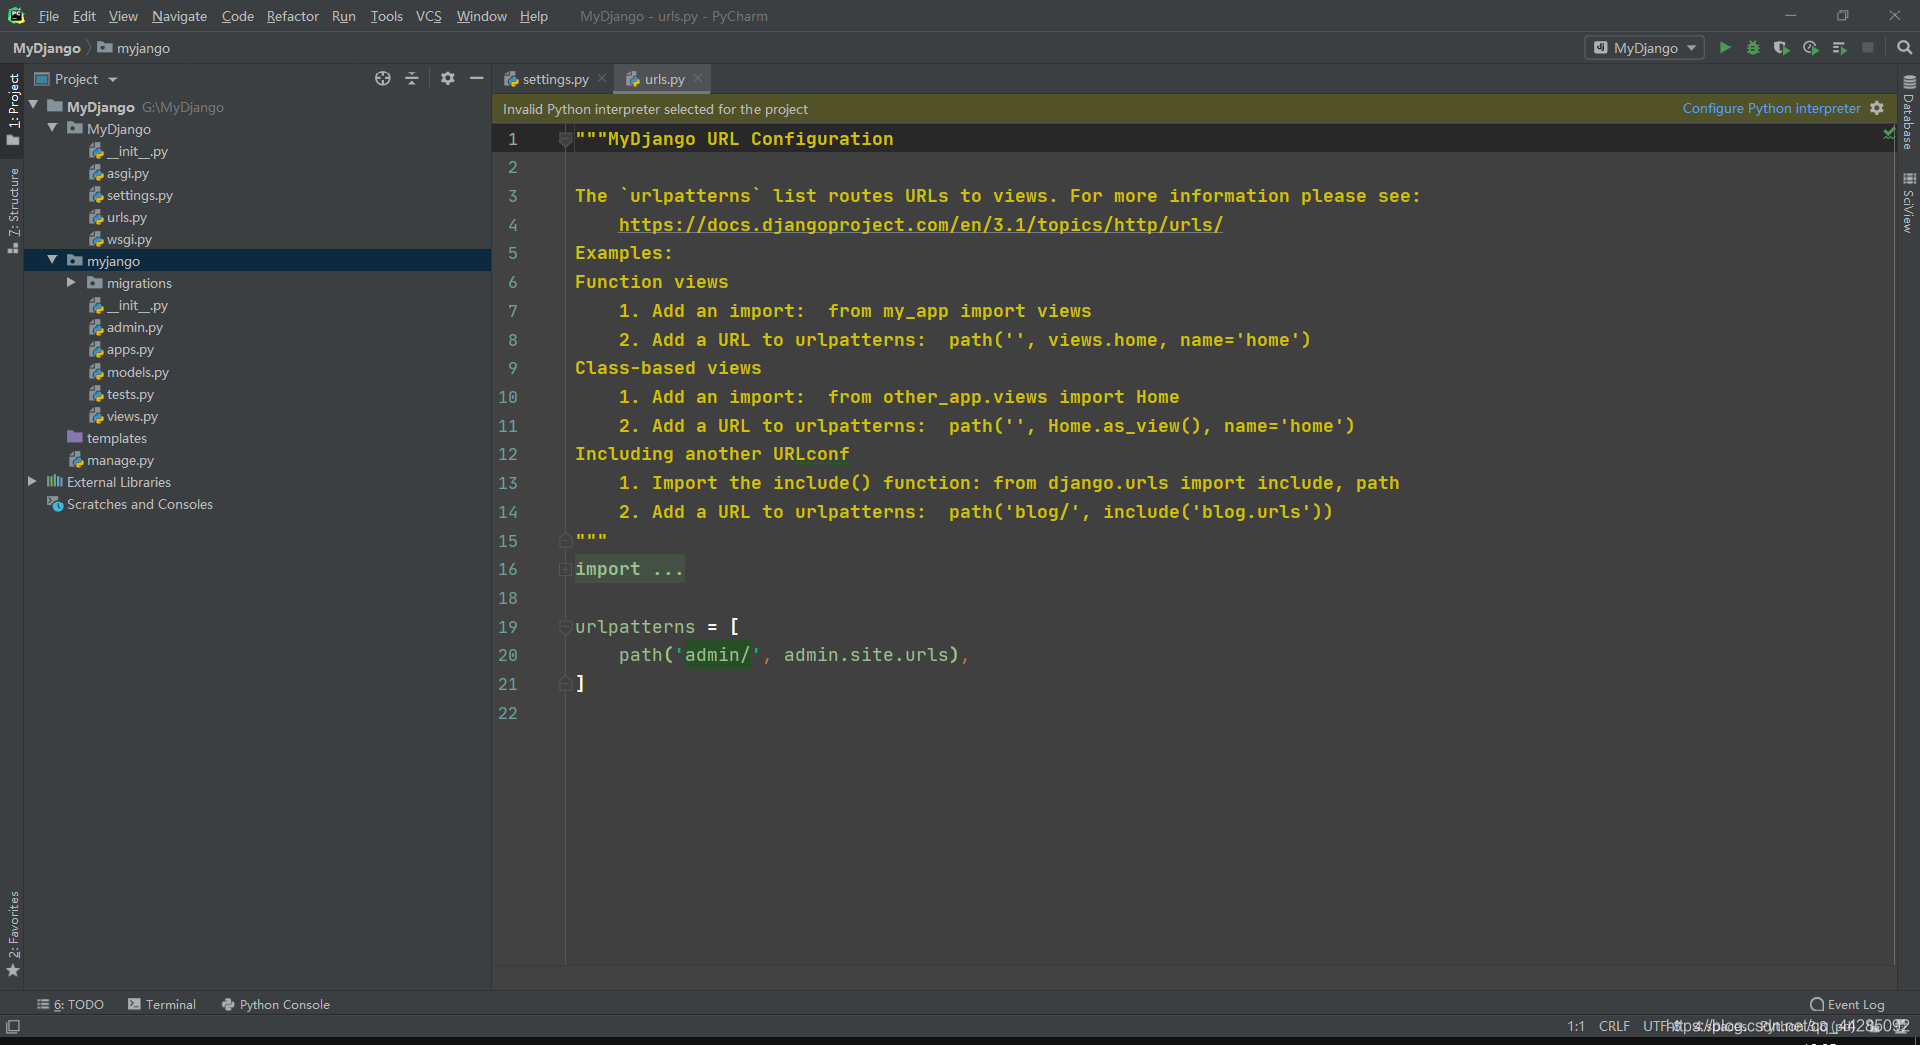Click line number 20 in the gutter
The width and height of the screenshot is (1920, 1045).
(x=508, y=655)
